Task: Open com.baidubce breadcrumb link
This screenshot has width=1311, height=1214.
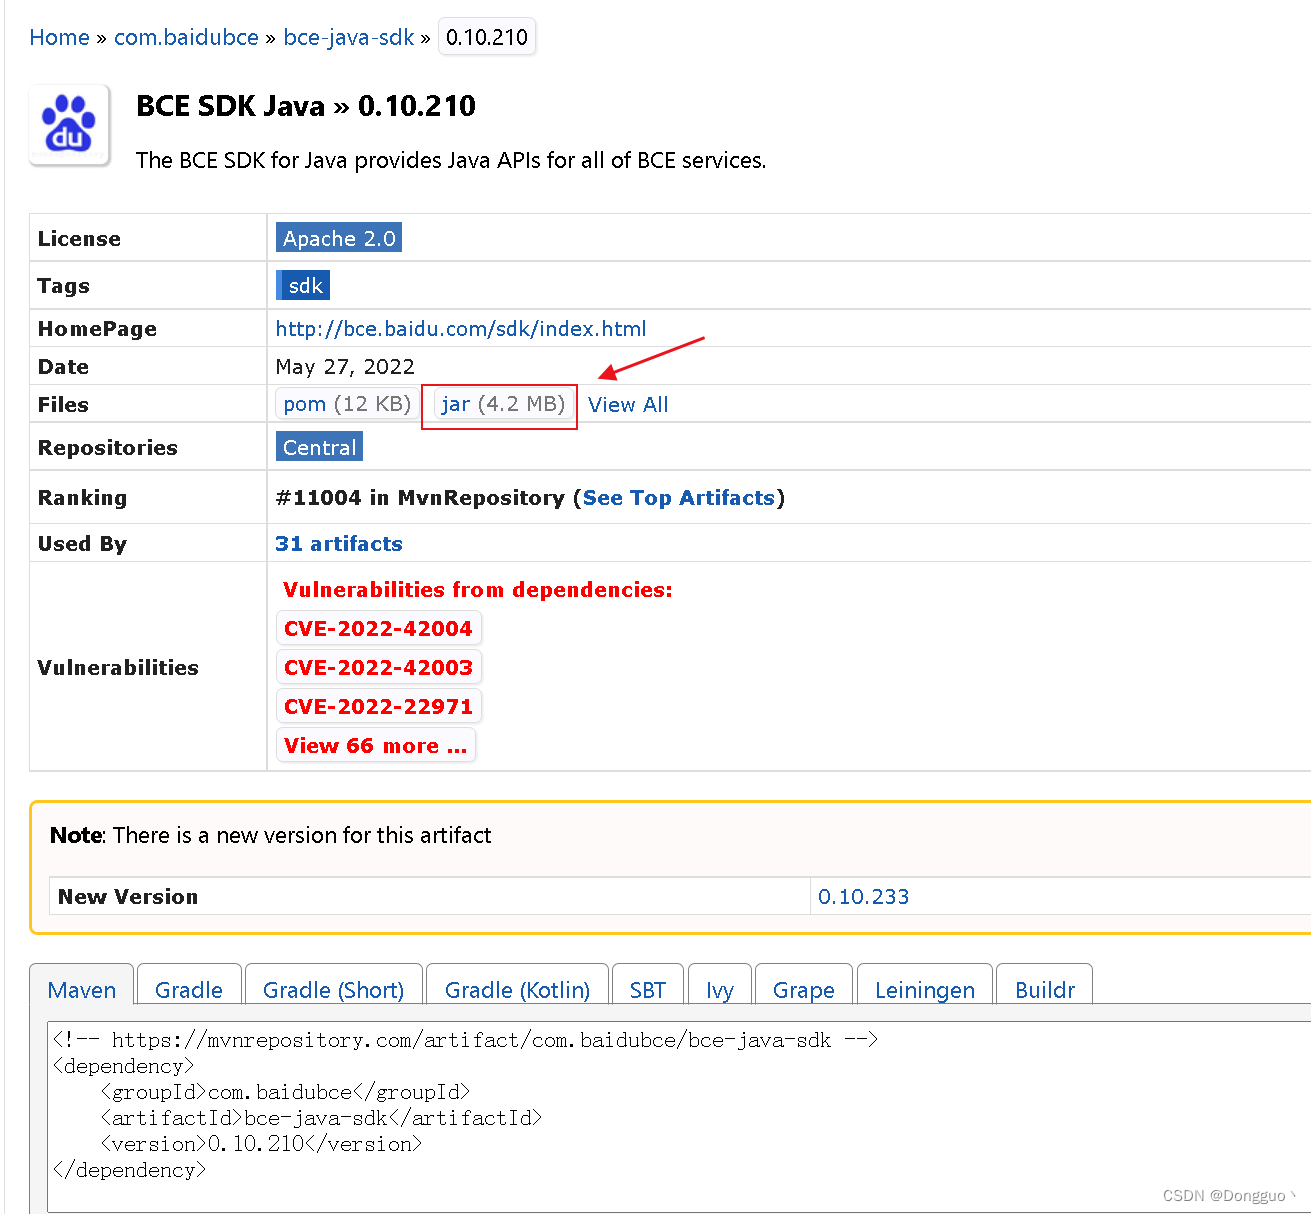Action: point(186,37)
